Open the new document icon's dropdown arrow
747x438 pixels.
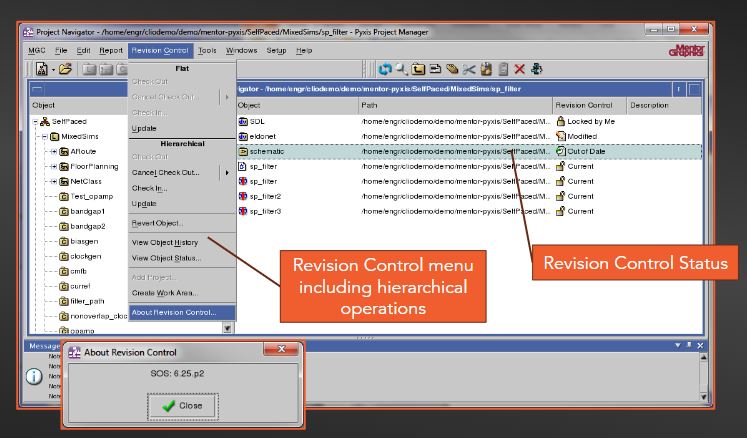pos(53,70)
